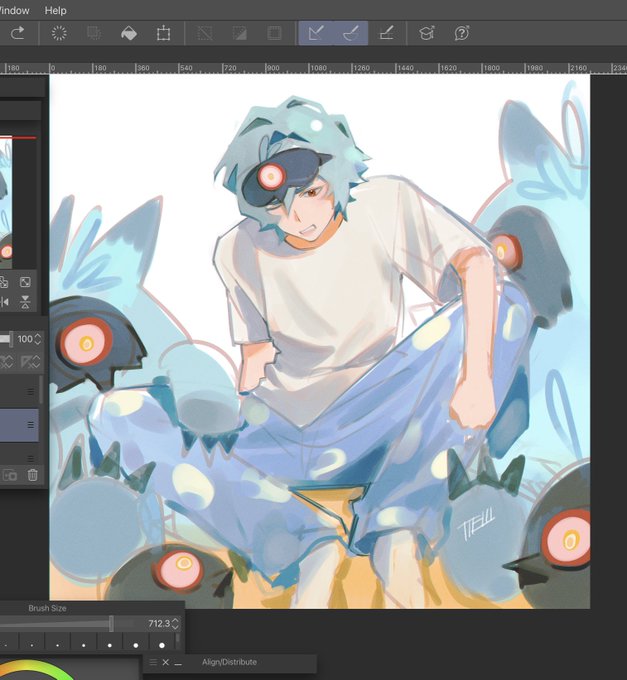This screenshot has height=680, width=627.
Task: Enable Snap to Grid in the command bar
Action: click(x=386, y=33)
